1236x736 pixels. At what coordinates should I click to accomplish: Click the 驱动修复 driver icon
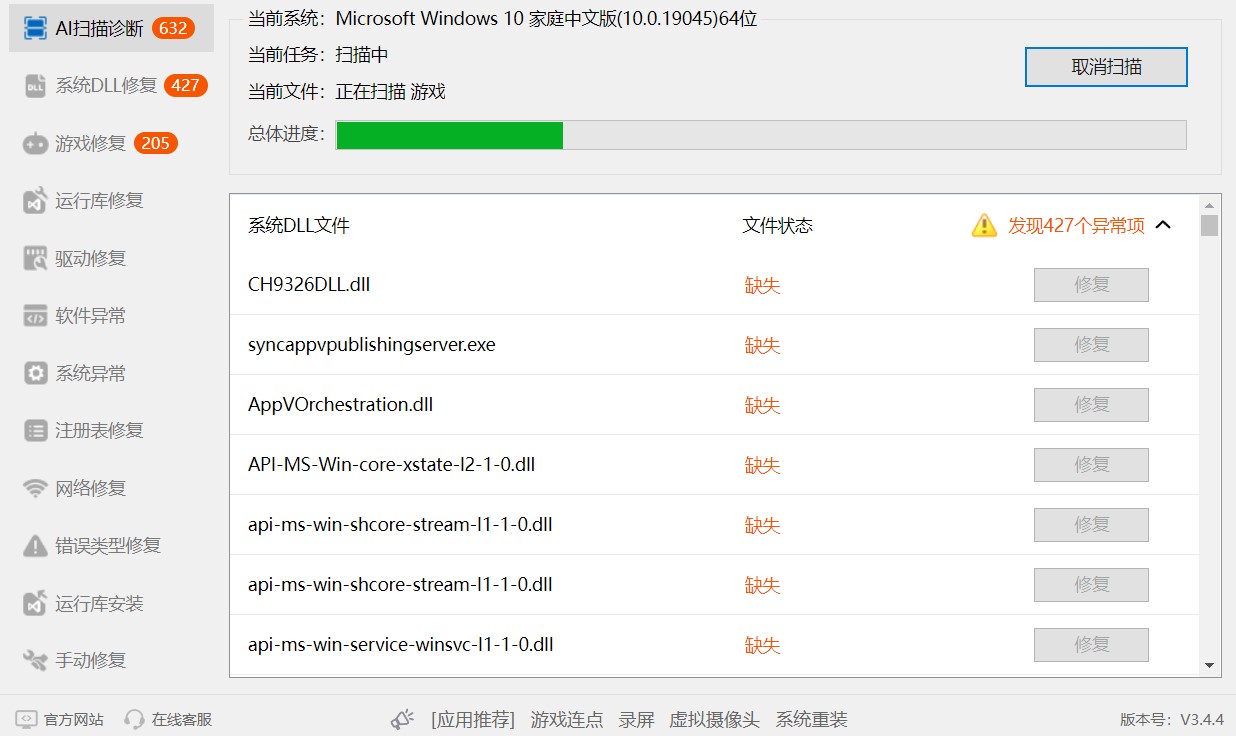35,259
